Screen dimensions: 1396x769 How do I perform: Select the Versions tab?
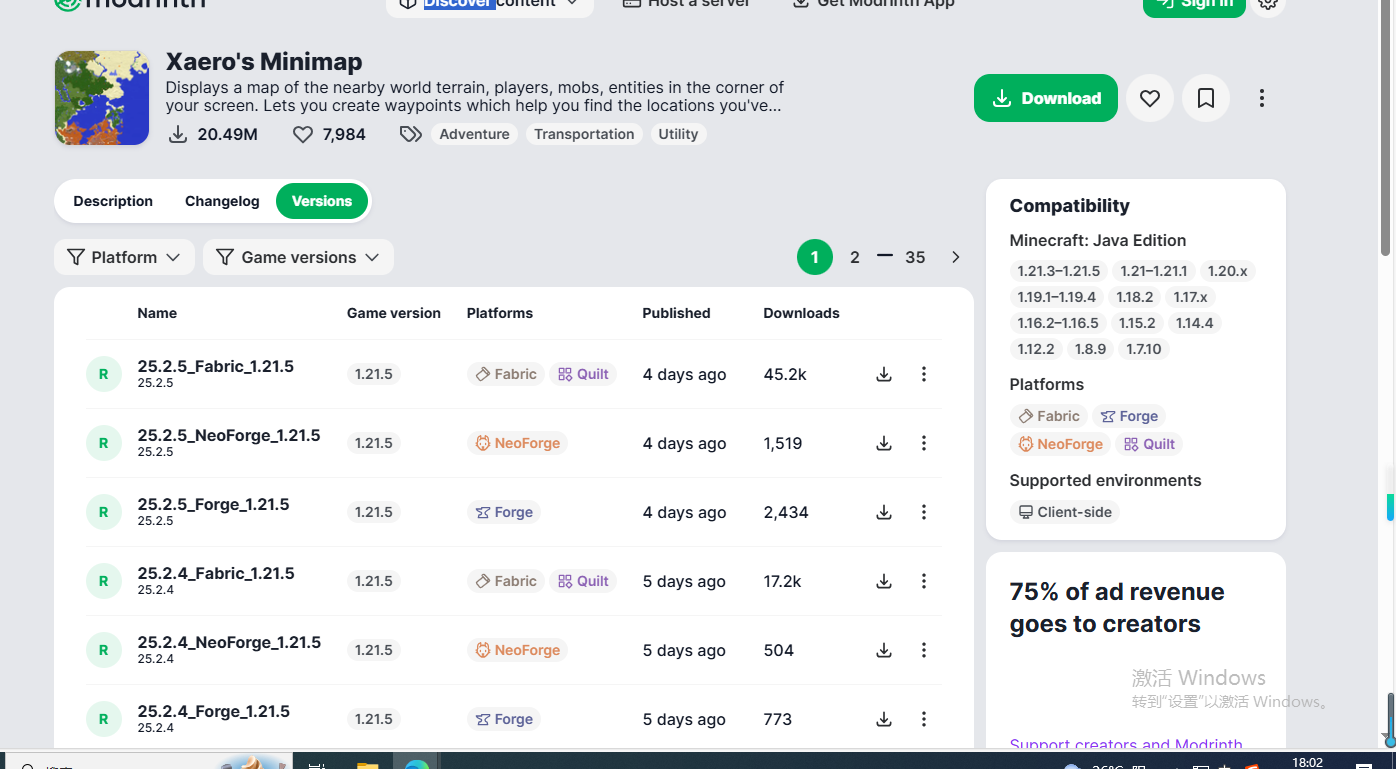coord(322,201)
